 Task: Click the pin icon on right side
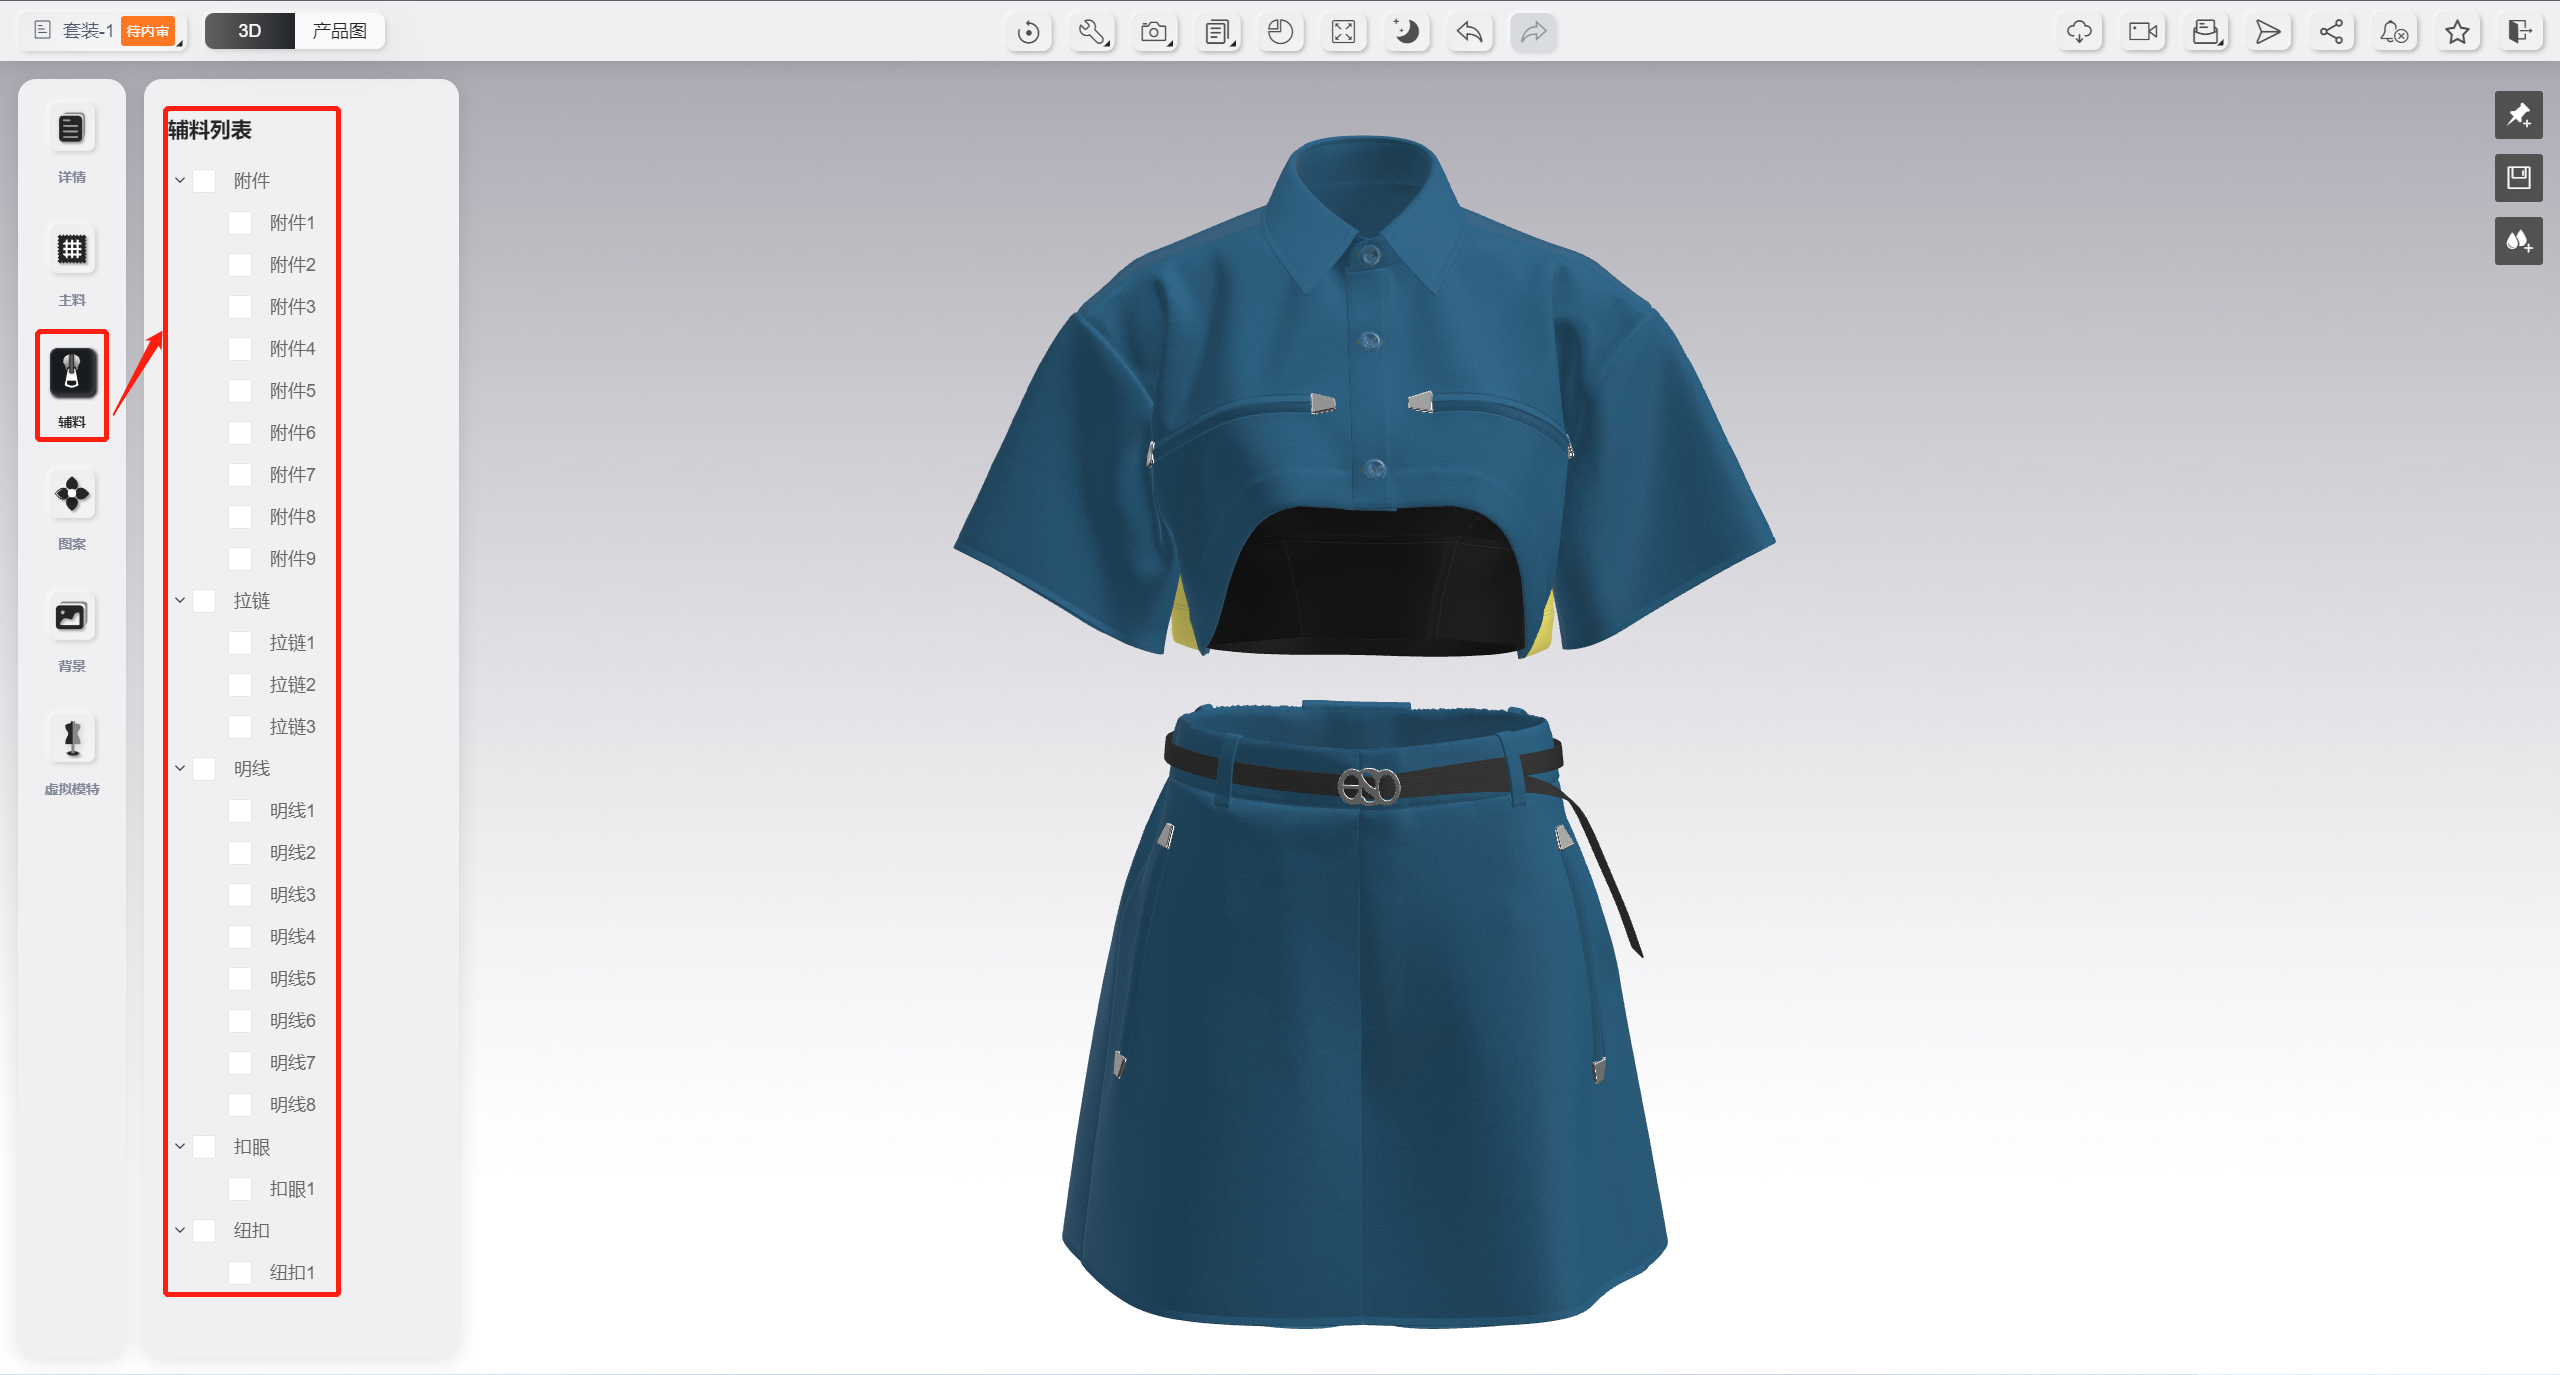[2518, 115]
